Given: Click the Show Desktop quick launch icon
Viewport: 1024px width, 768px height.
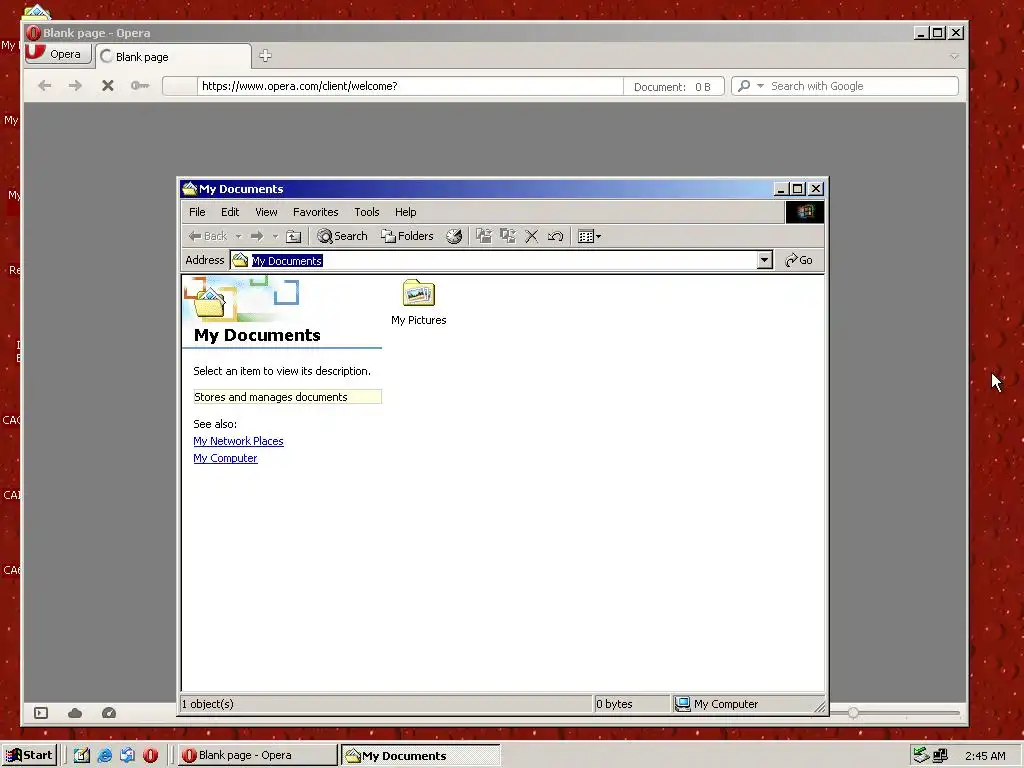Looking at the screenshot, I should click(x=82, y=756).
